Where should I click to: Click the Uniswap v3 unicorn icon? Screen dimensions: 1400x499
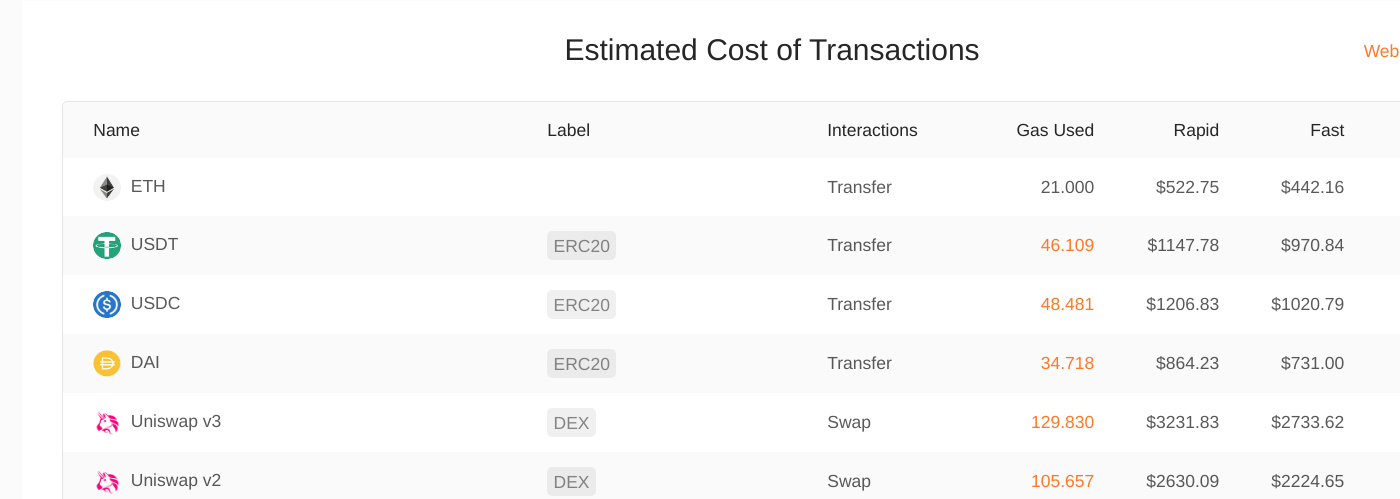pyautogui.click(x=107, y=423)
